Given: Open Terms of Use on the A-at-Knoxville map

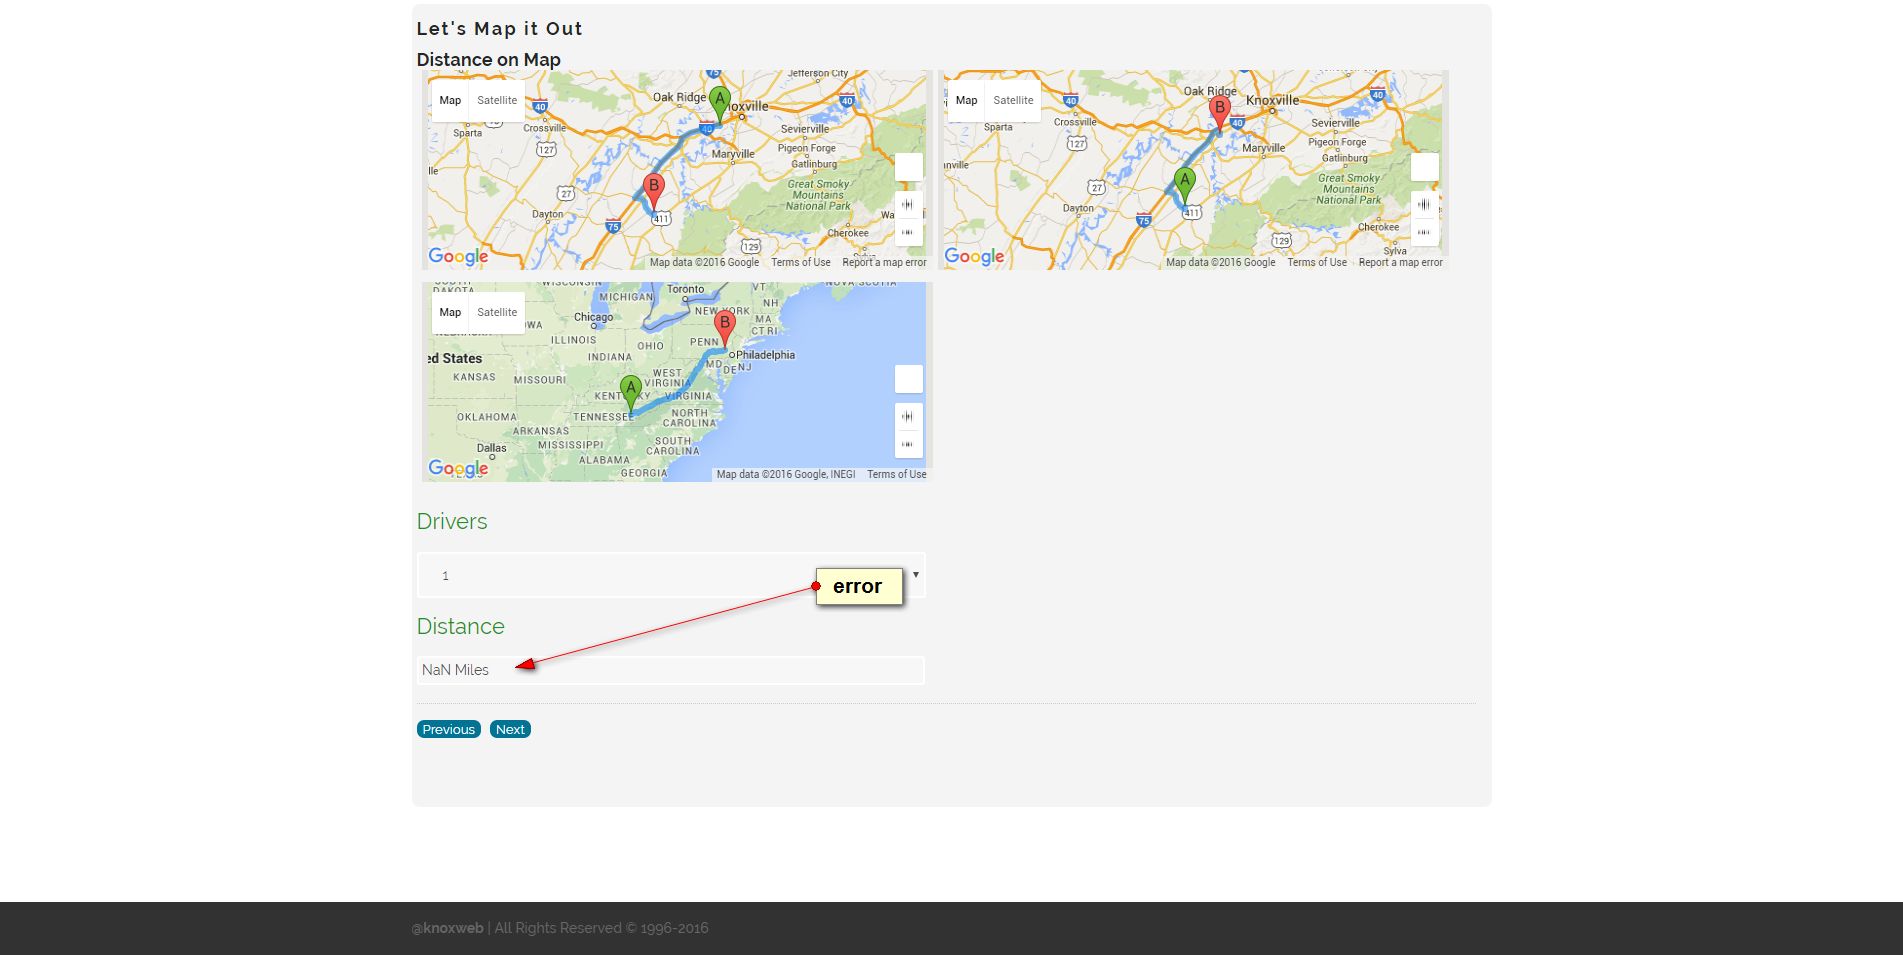Looking at the screenshot, I should [801, 262].
